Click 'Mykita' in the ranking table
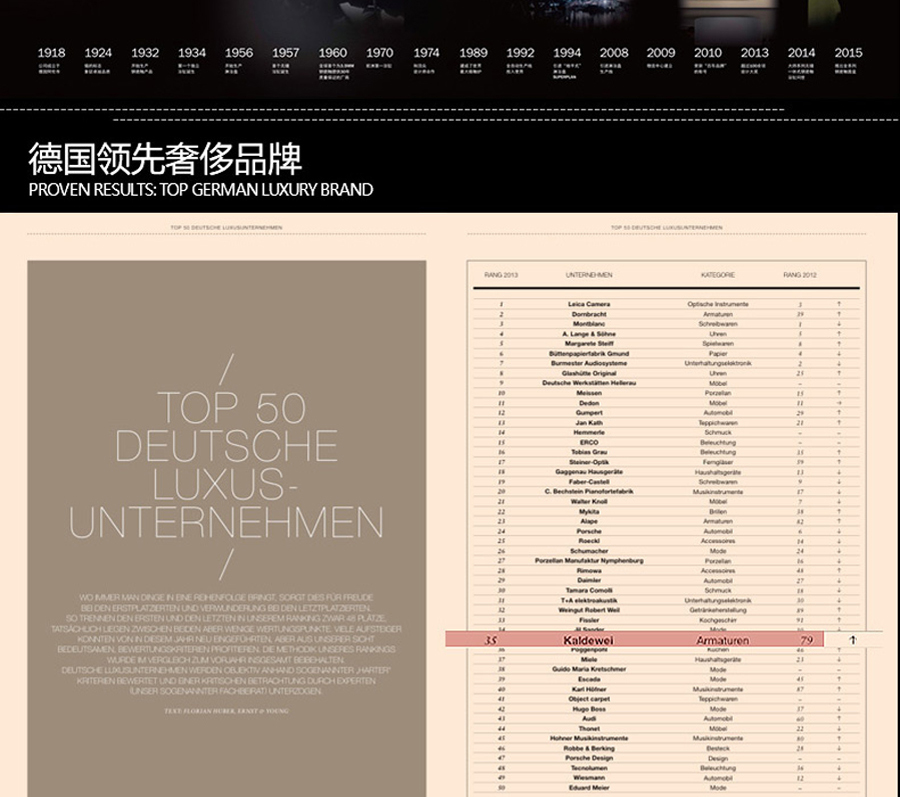Screen dimensions: 900x797 (589, 512)
